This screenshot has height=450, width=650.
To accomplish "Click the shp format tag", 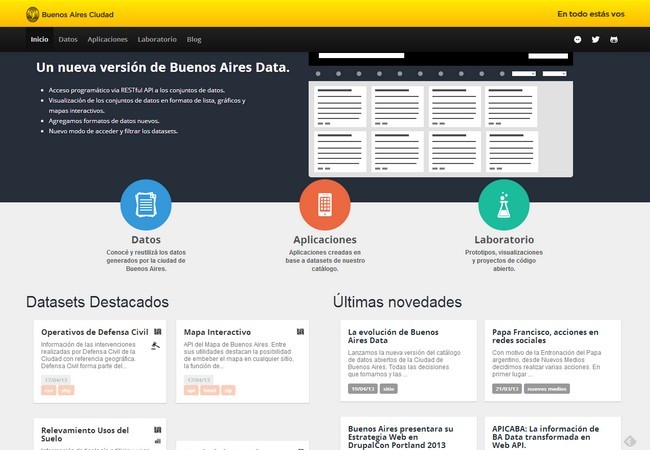I will tap(66, 390).
